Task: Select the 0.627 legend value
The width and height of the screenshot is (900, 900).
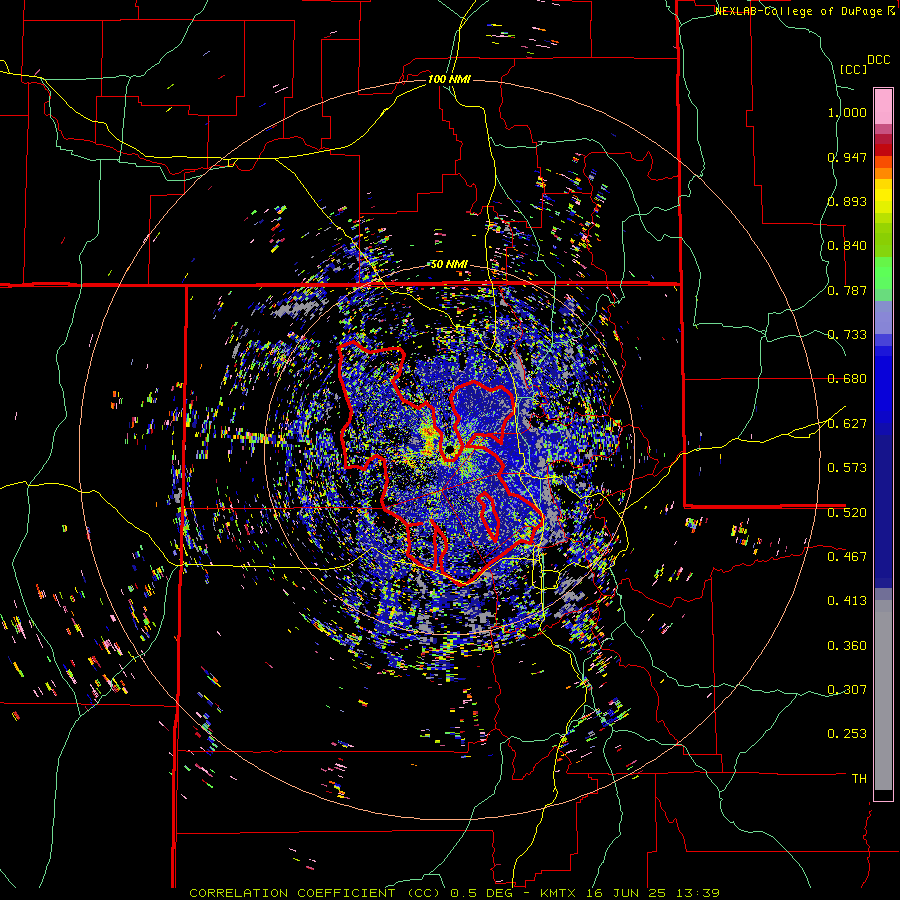Action: pyautogui.click(x=847, y=424)
